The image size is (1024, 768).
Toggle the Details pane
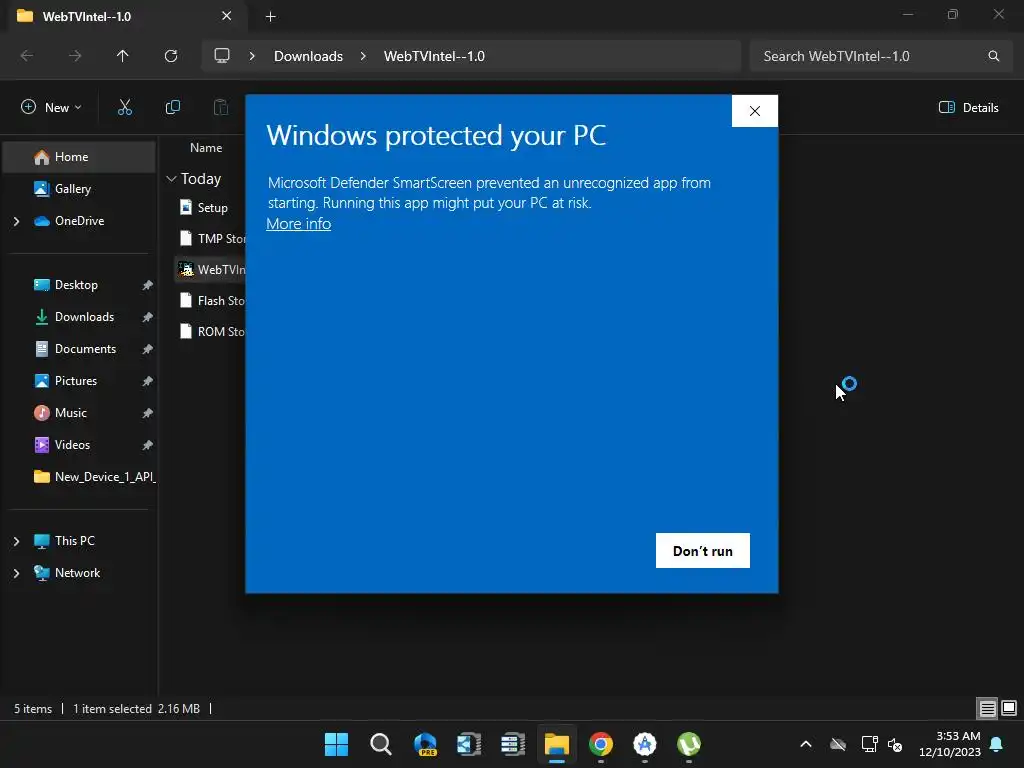tap(968, 107)
